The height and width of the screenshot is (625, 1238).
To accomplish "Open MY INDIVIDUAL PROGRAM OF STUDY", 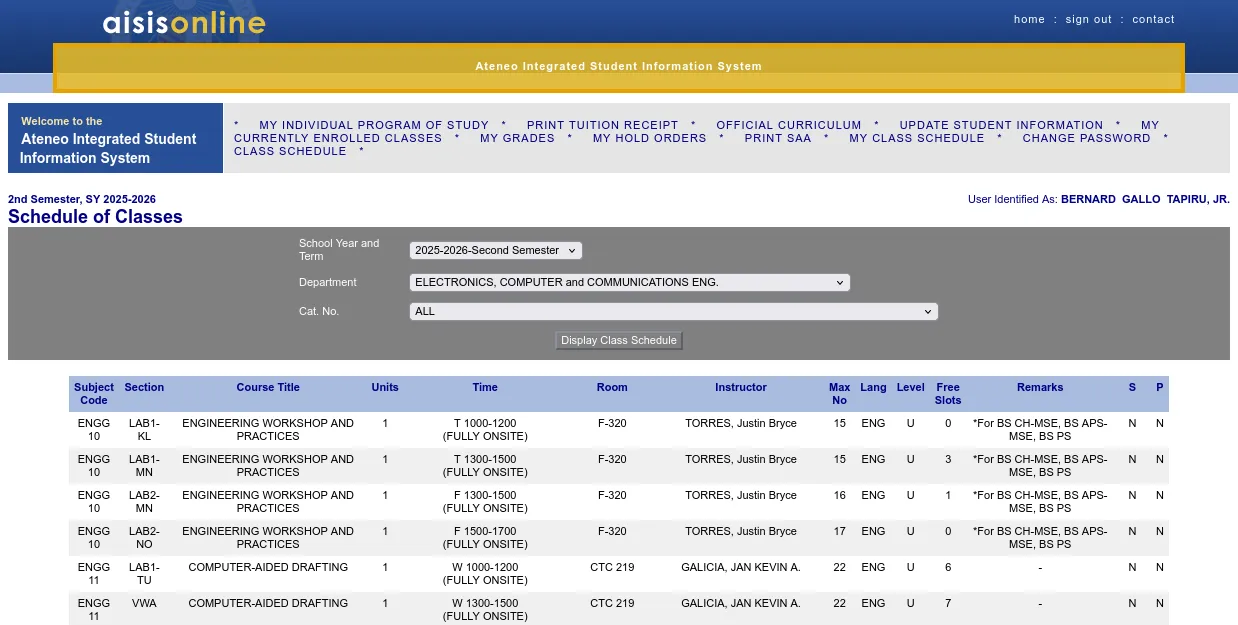I will [x=374, y=125].
